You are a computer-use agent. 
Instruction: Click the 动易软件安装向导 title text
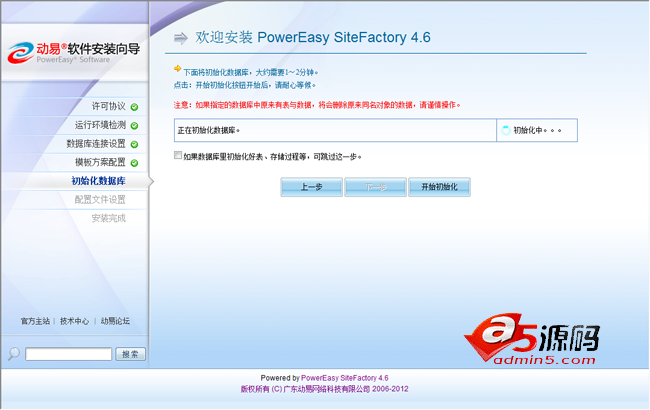pyautogui.click(x=88, y=49)
